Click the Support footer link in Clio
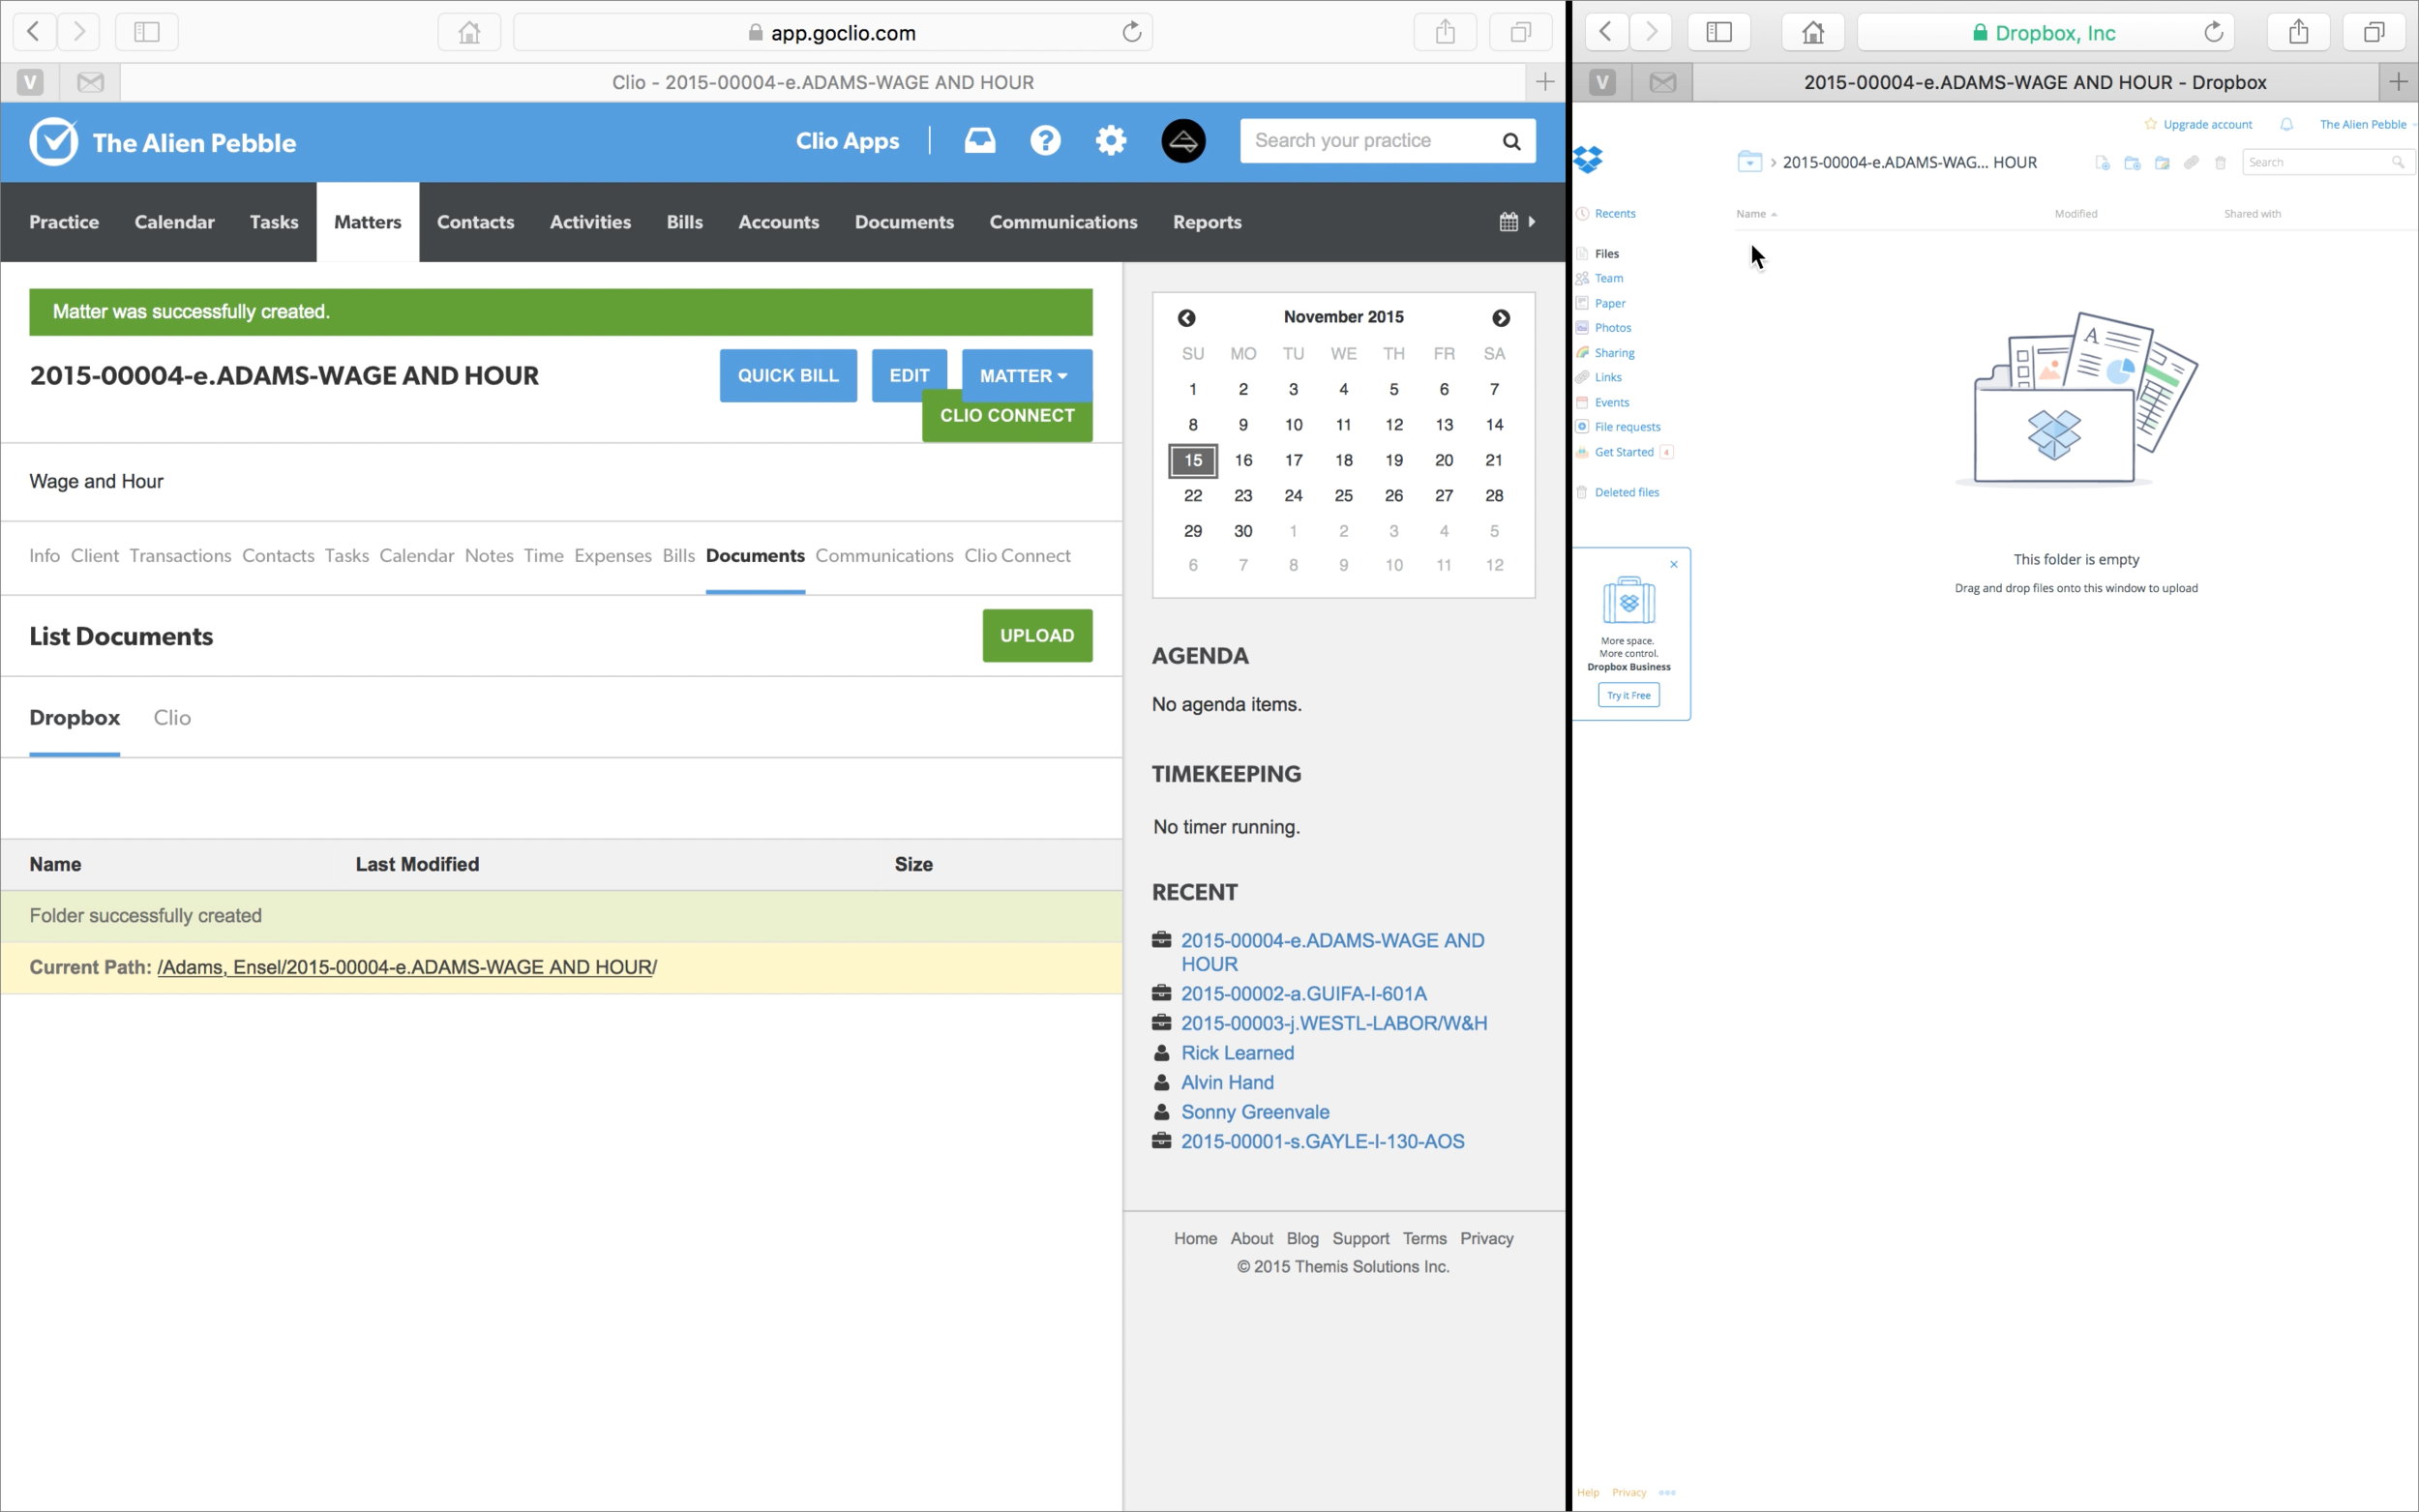This screenshot has width=2419, height=1512. click(x=1360, y=1239)
